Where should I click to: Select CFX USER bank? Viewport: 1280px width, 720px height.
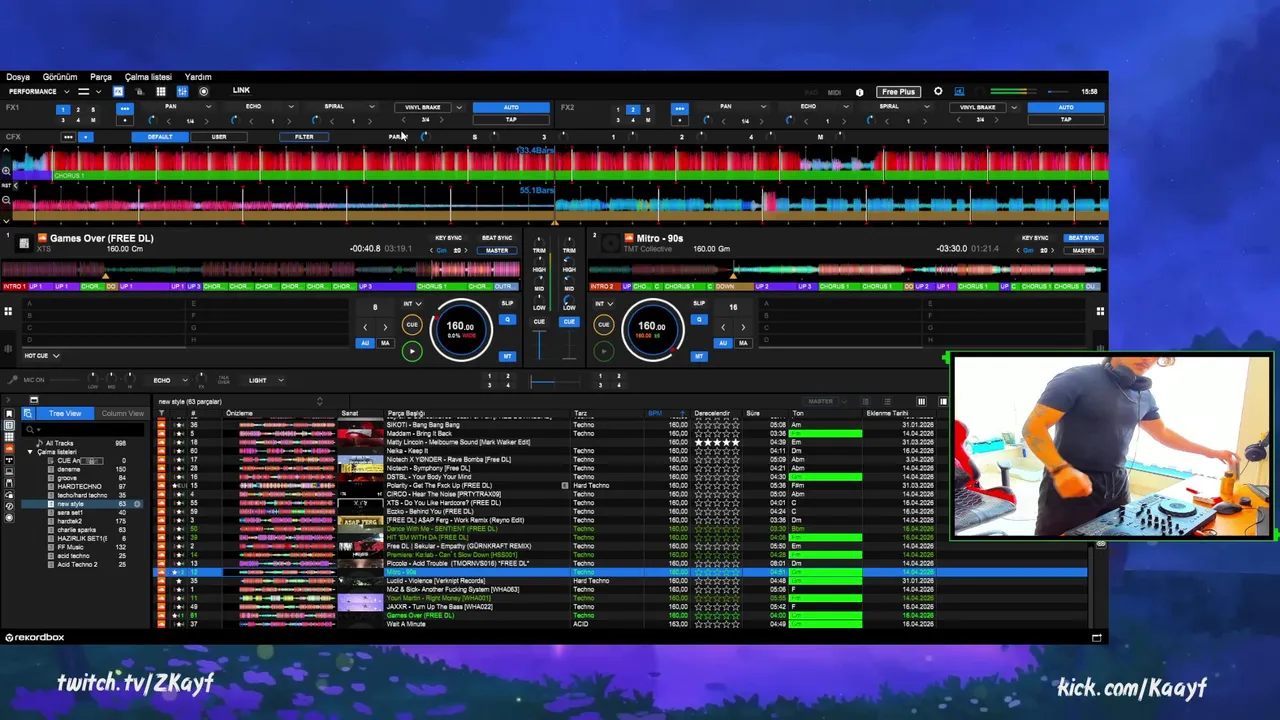pyautogui.click(x=219, y=137)
